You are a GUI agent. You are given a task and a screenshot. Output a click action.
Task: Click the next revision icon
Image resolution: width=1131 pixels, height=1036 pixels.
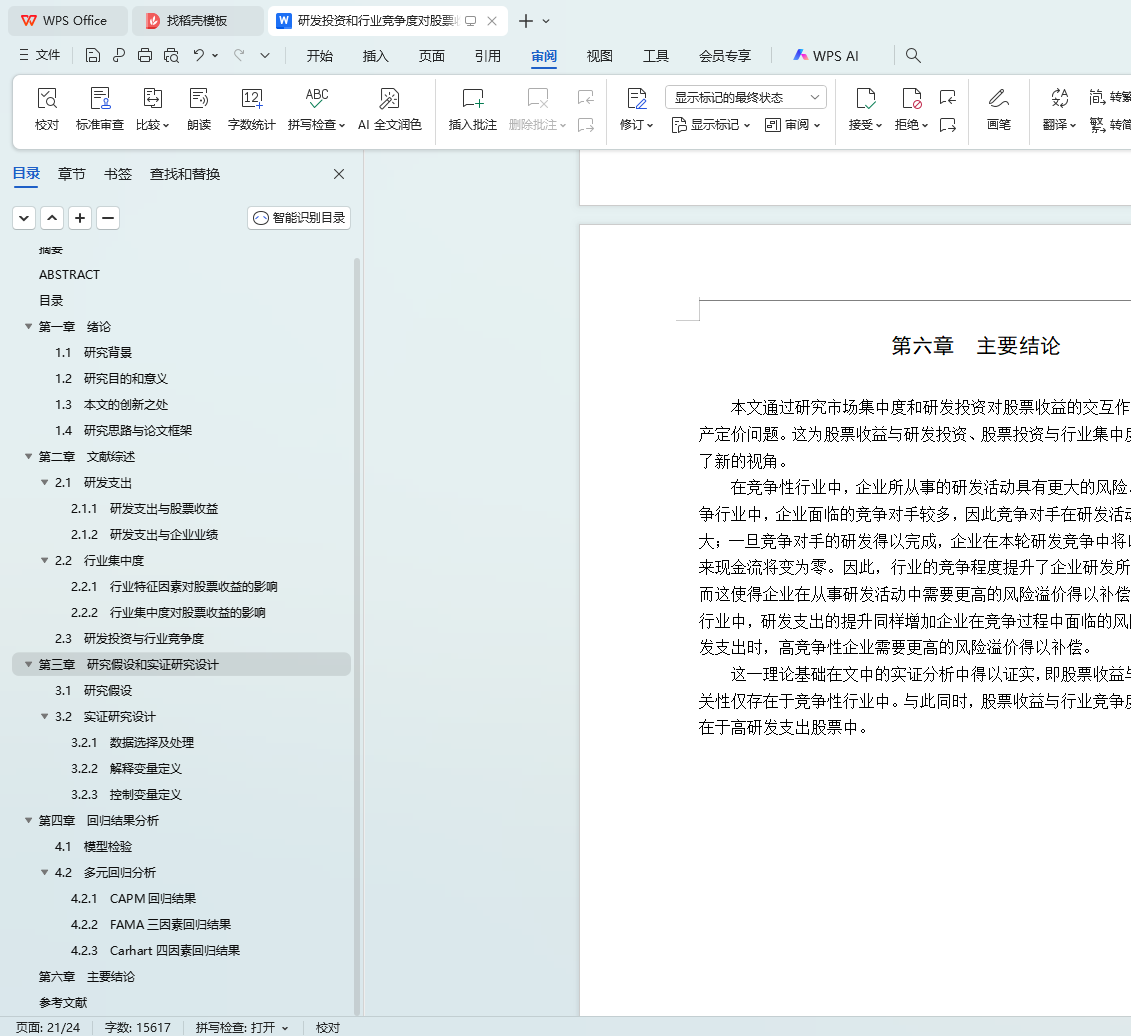tap(948, 125)
